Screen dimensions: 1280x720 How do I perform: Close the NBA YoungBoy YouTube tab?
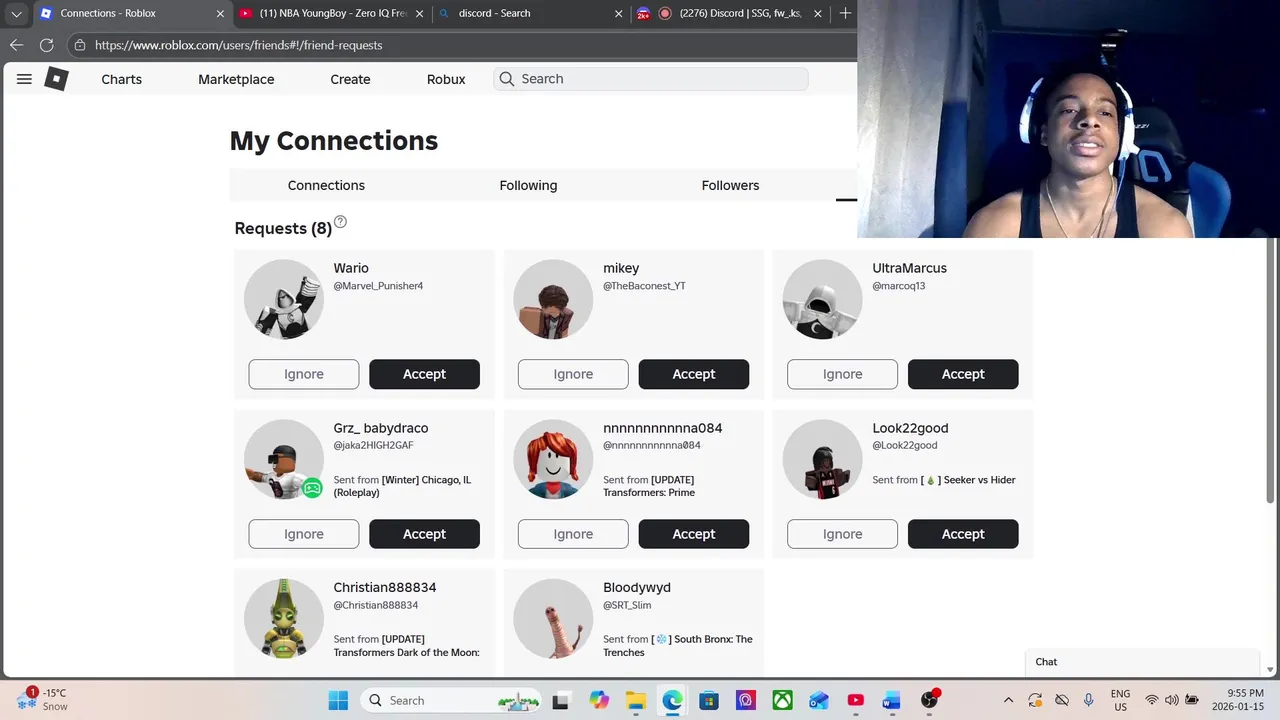419,13
